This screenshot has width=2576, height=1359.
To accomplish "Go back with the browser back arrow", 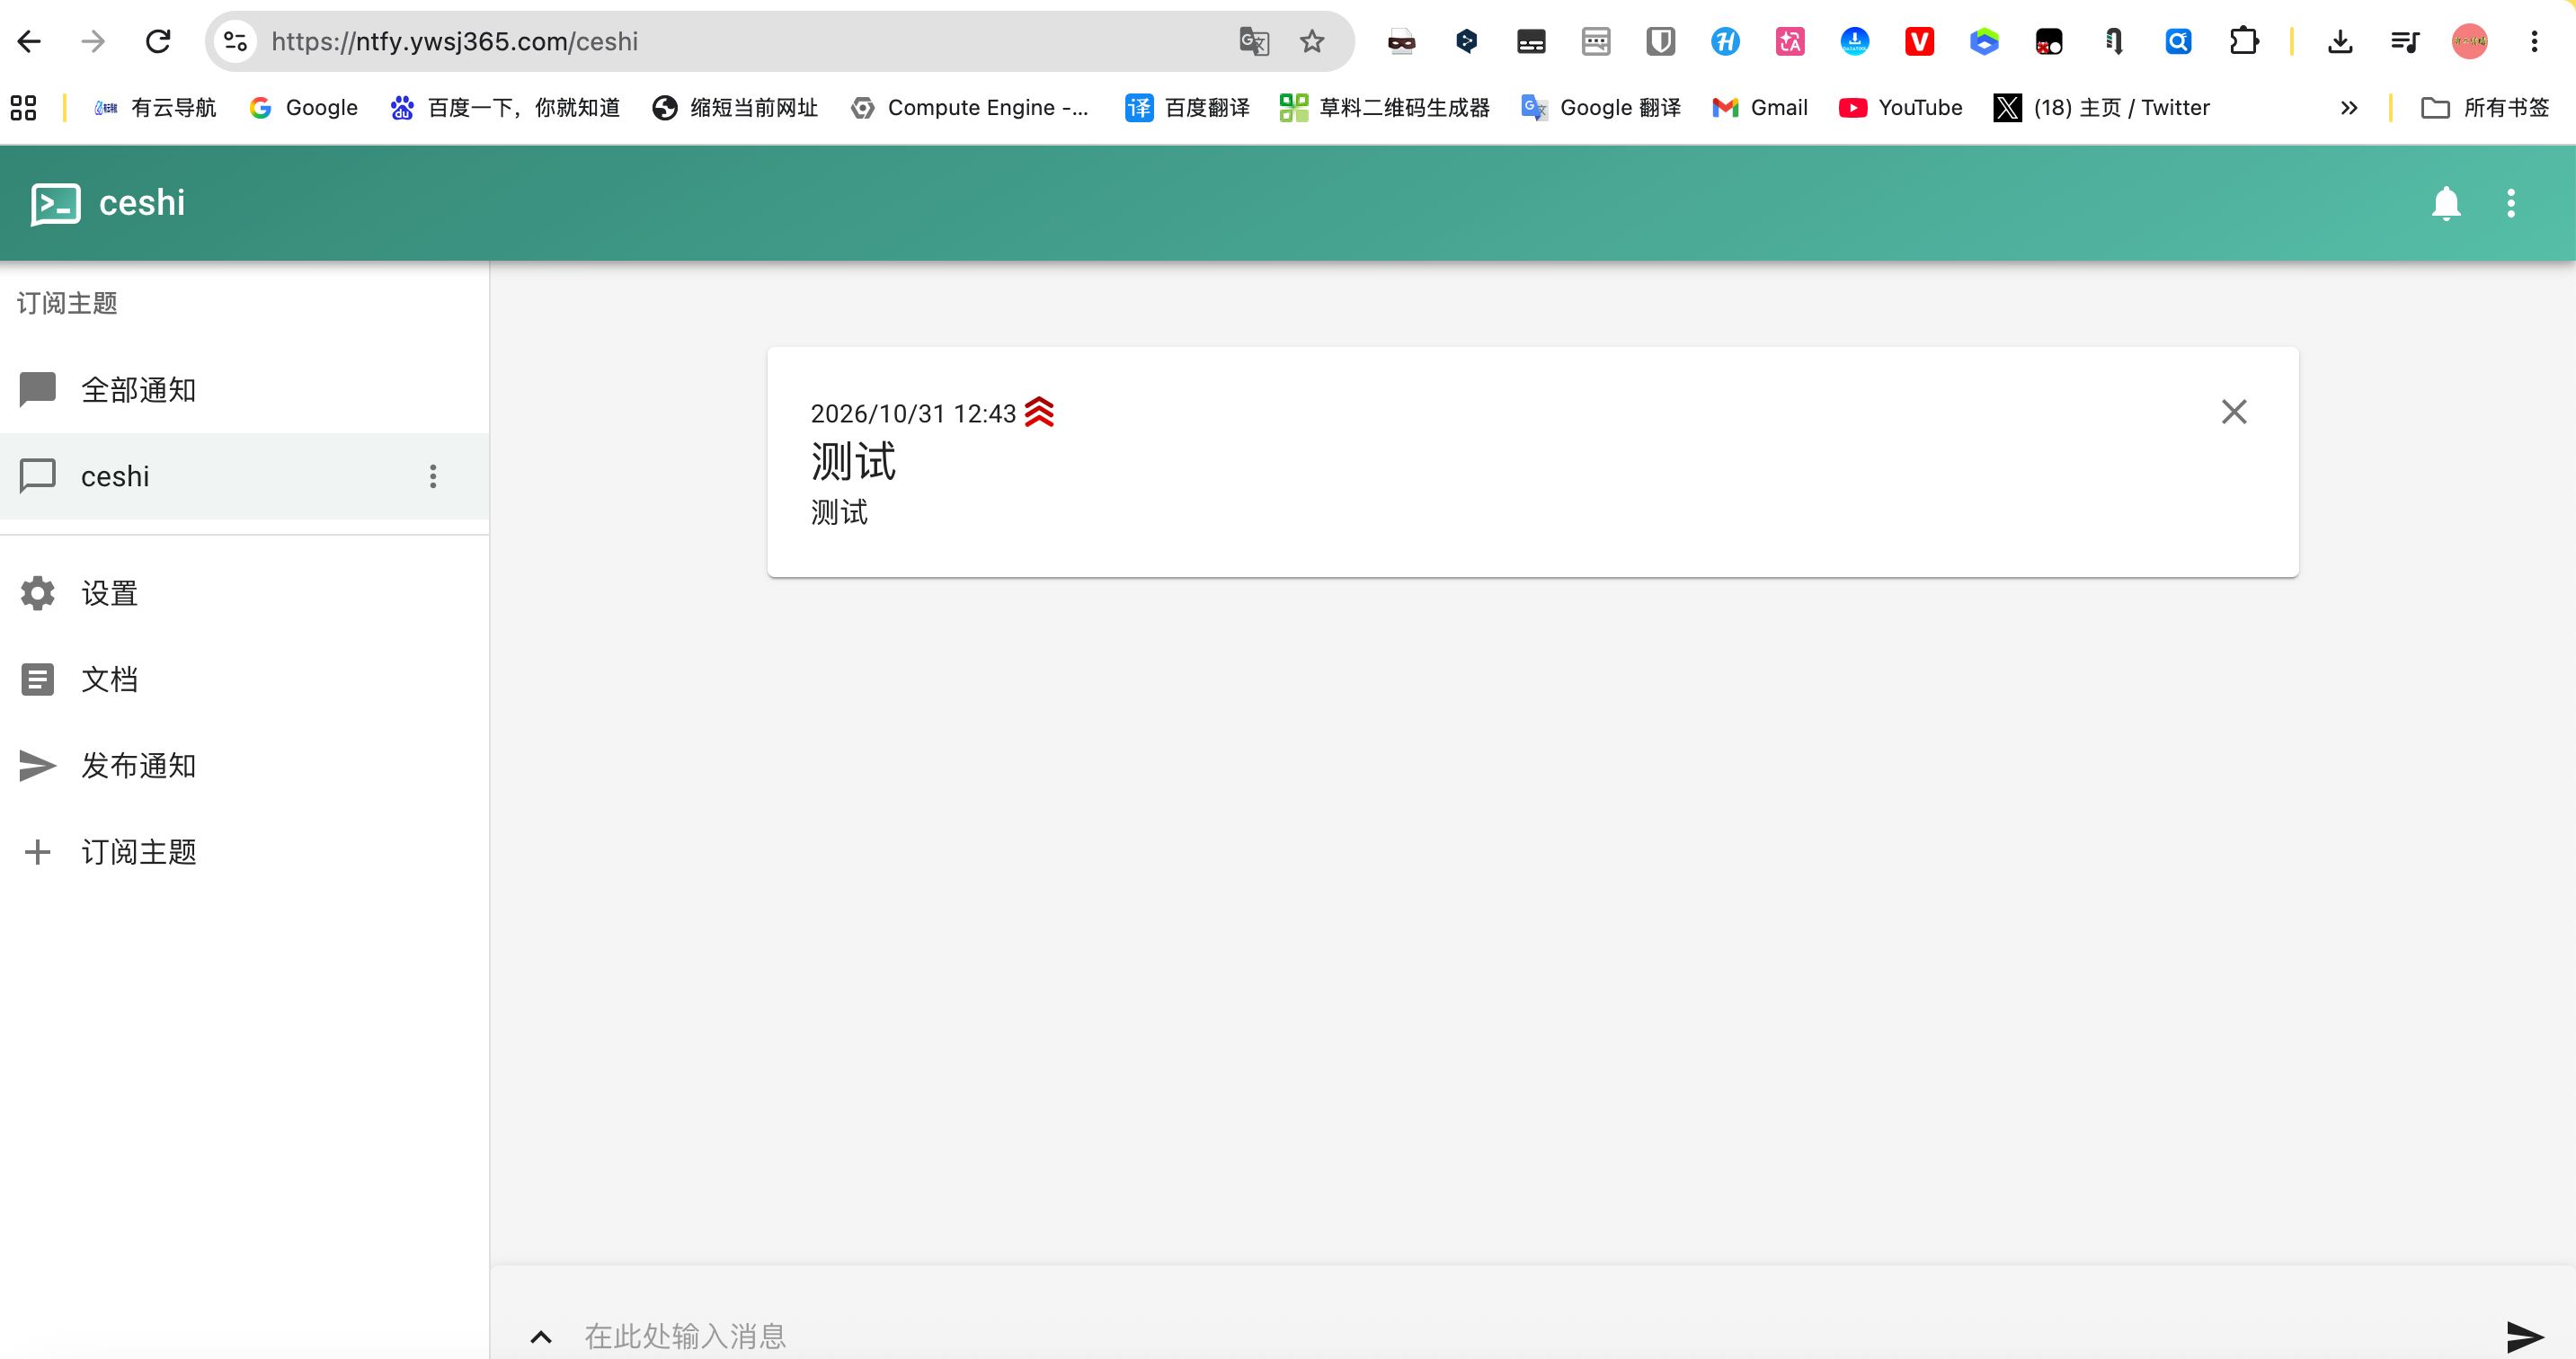I will point(29,41).
